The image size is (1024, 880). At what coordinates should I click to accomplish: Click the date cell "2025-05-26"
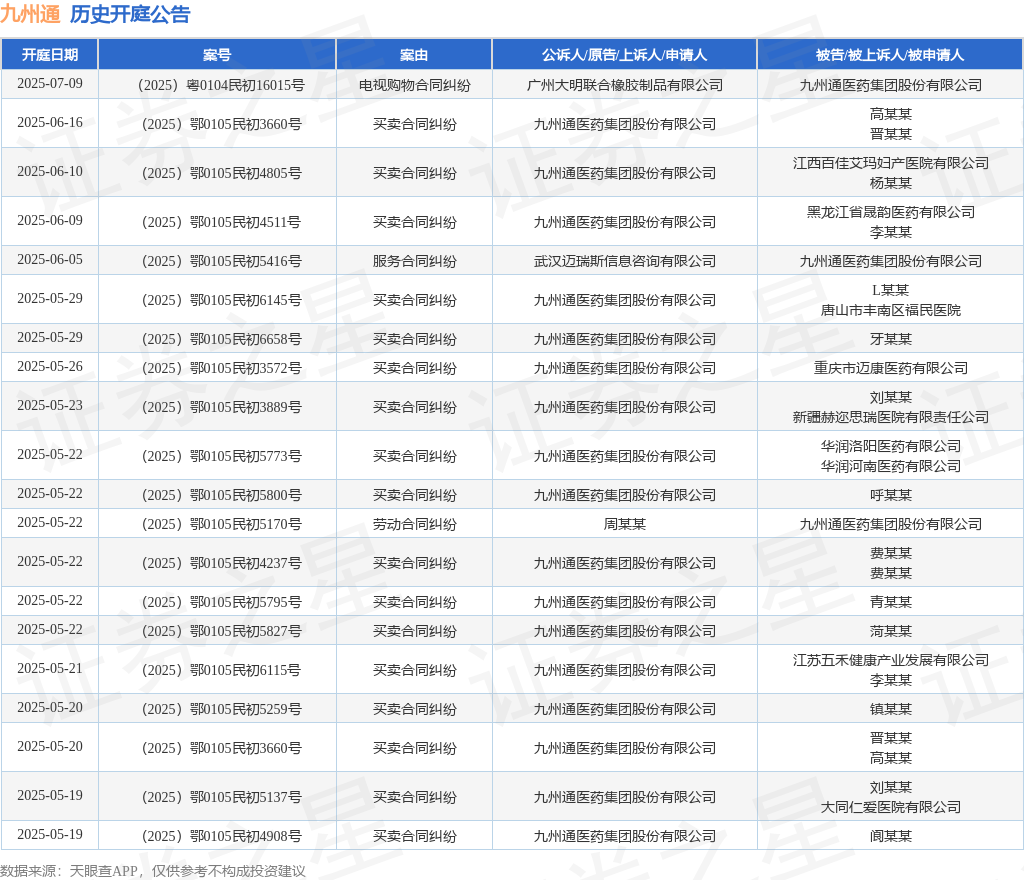50,367
